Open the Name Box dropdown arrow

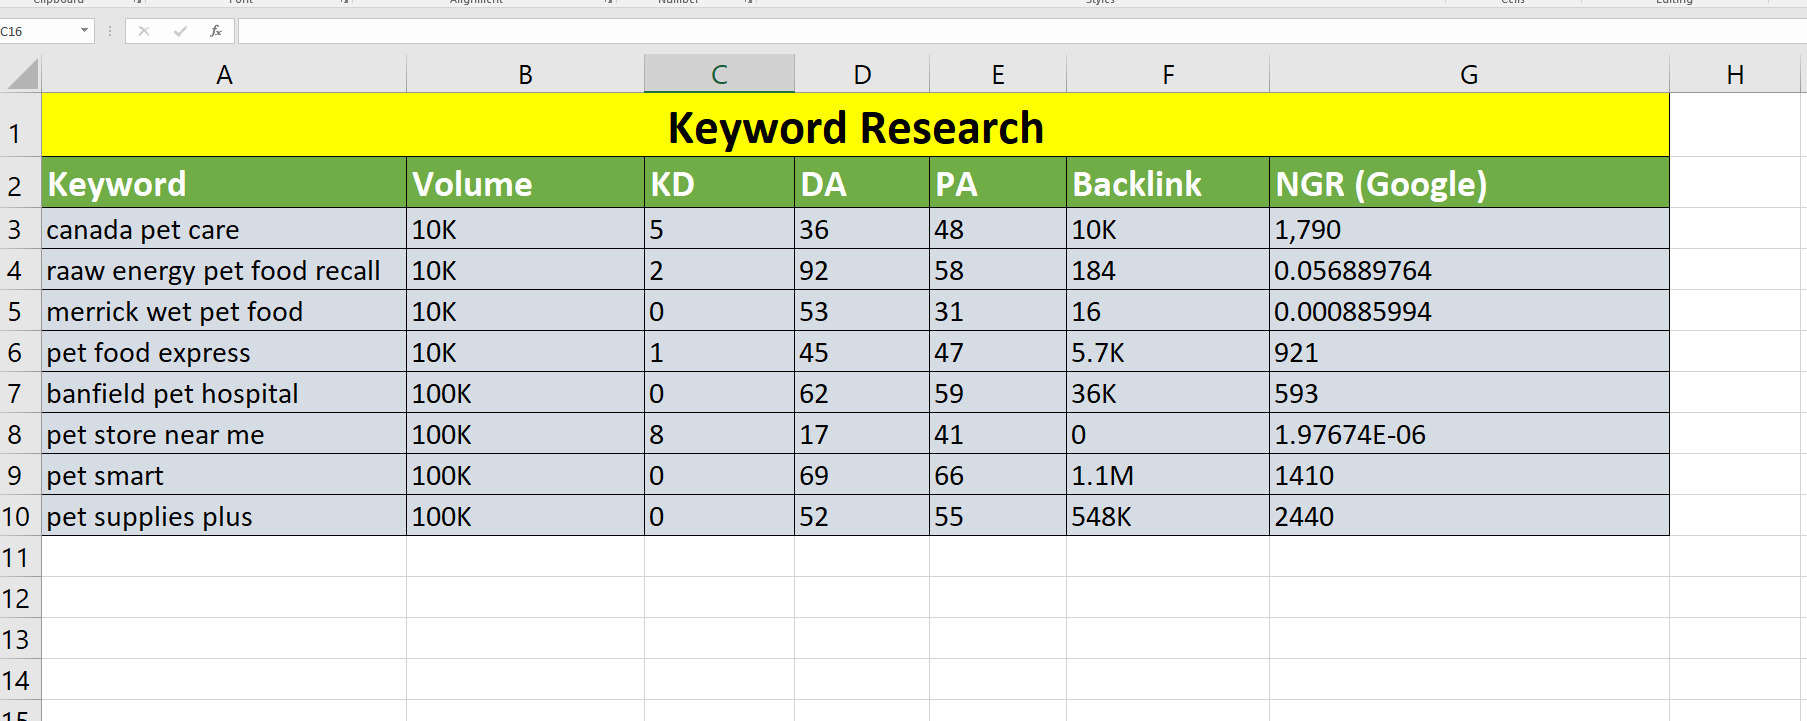(x=84, y=31)
